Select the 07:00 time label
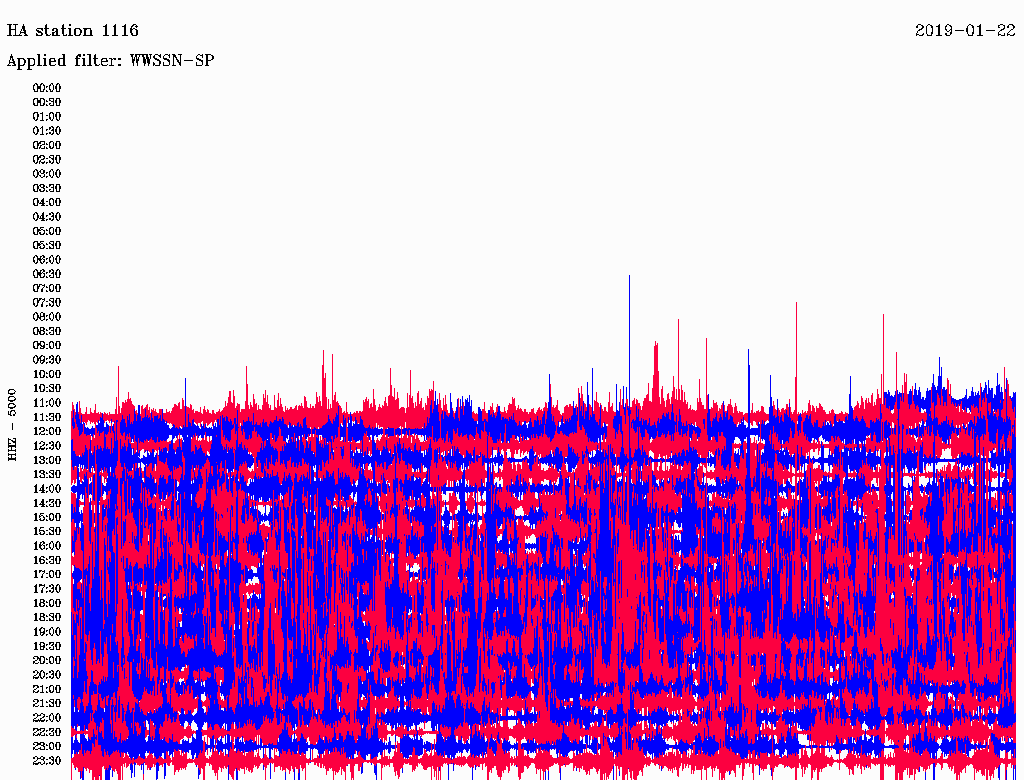 pos(47,289)
